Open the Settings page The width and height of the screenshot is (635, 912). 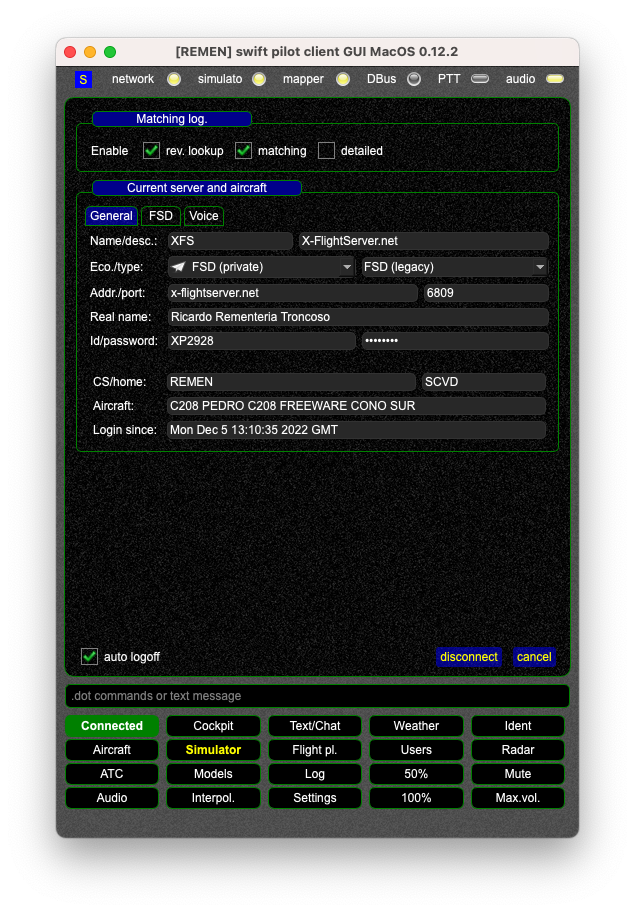point(315,798)
